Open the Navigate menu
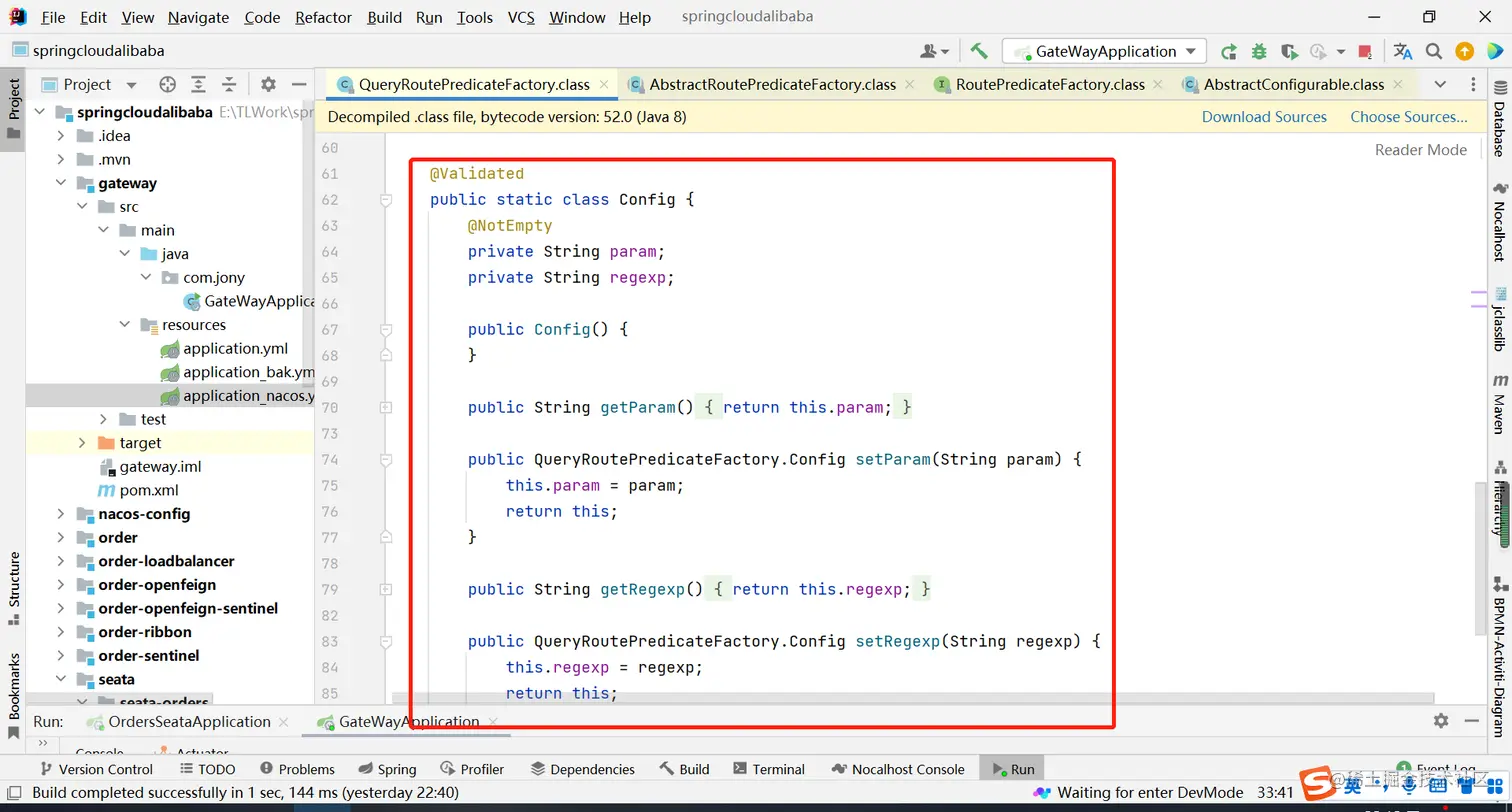Image resolution: width=1512 pixels, height=812 pixels. tap(198, 17)
